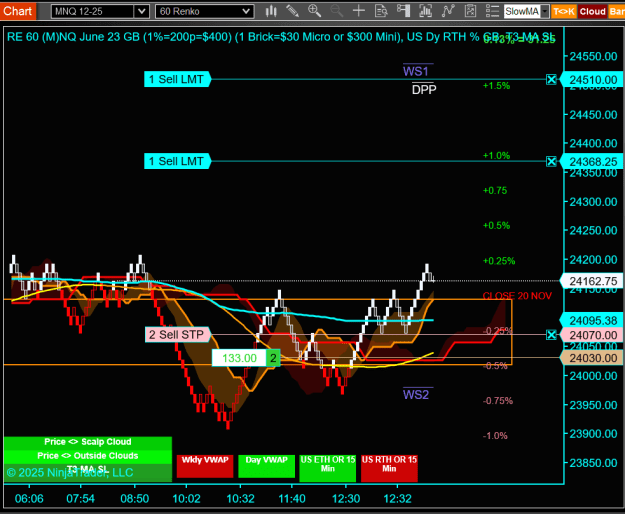Viewport: 625px width, 514px height.
Task: Click the -1.0% level label
Action: [x=495, y=436]
